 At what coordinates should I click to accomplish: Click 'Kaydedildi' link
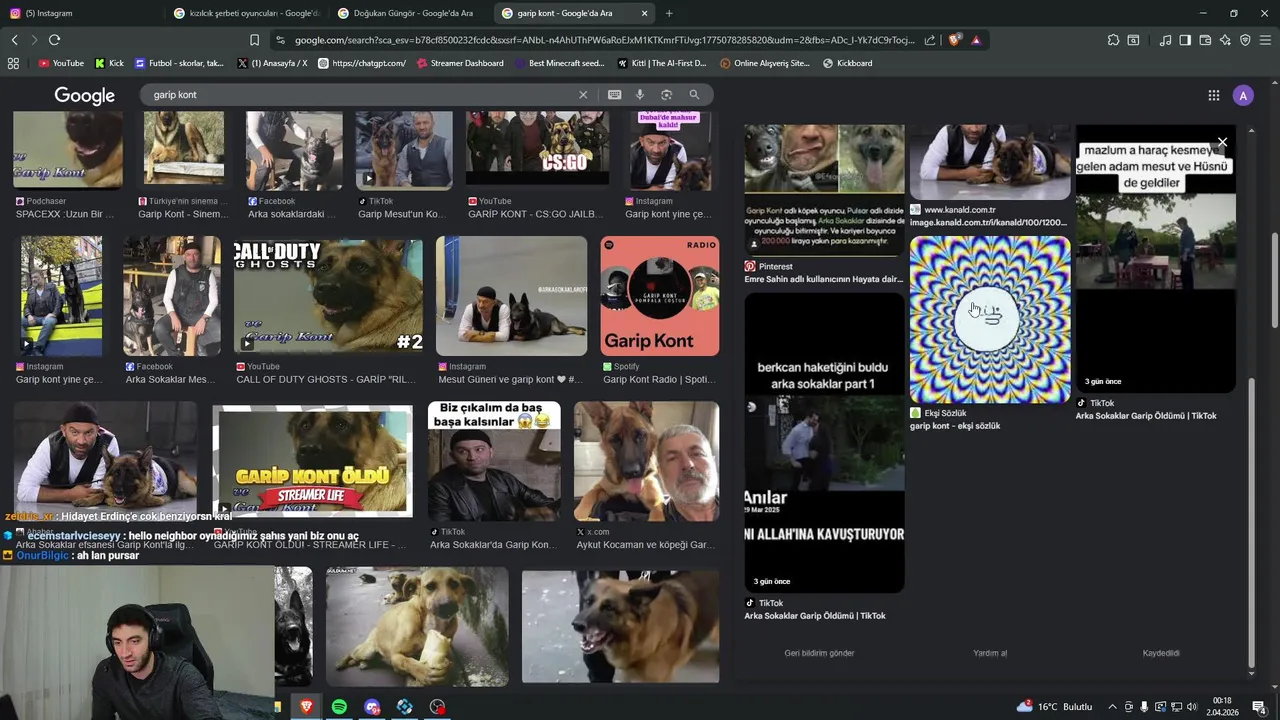click(1161, 653)
